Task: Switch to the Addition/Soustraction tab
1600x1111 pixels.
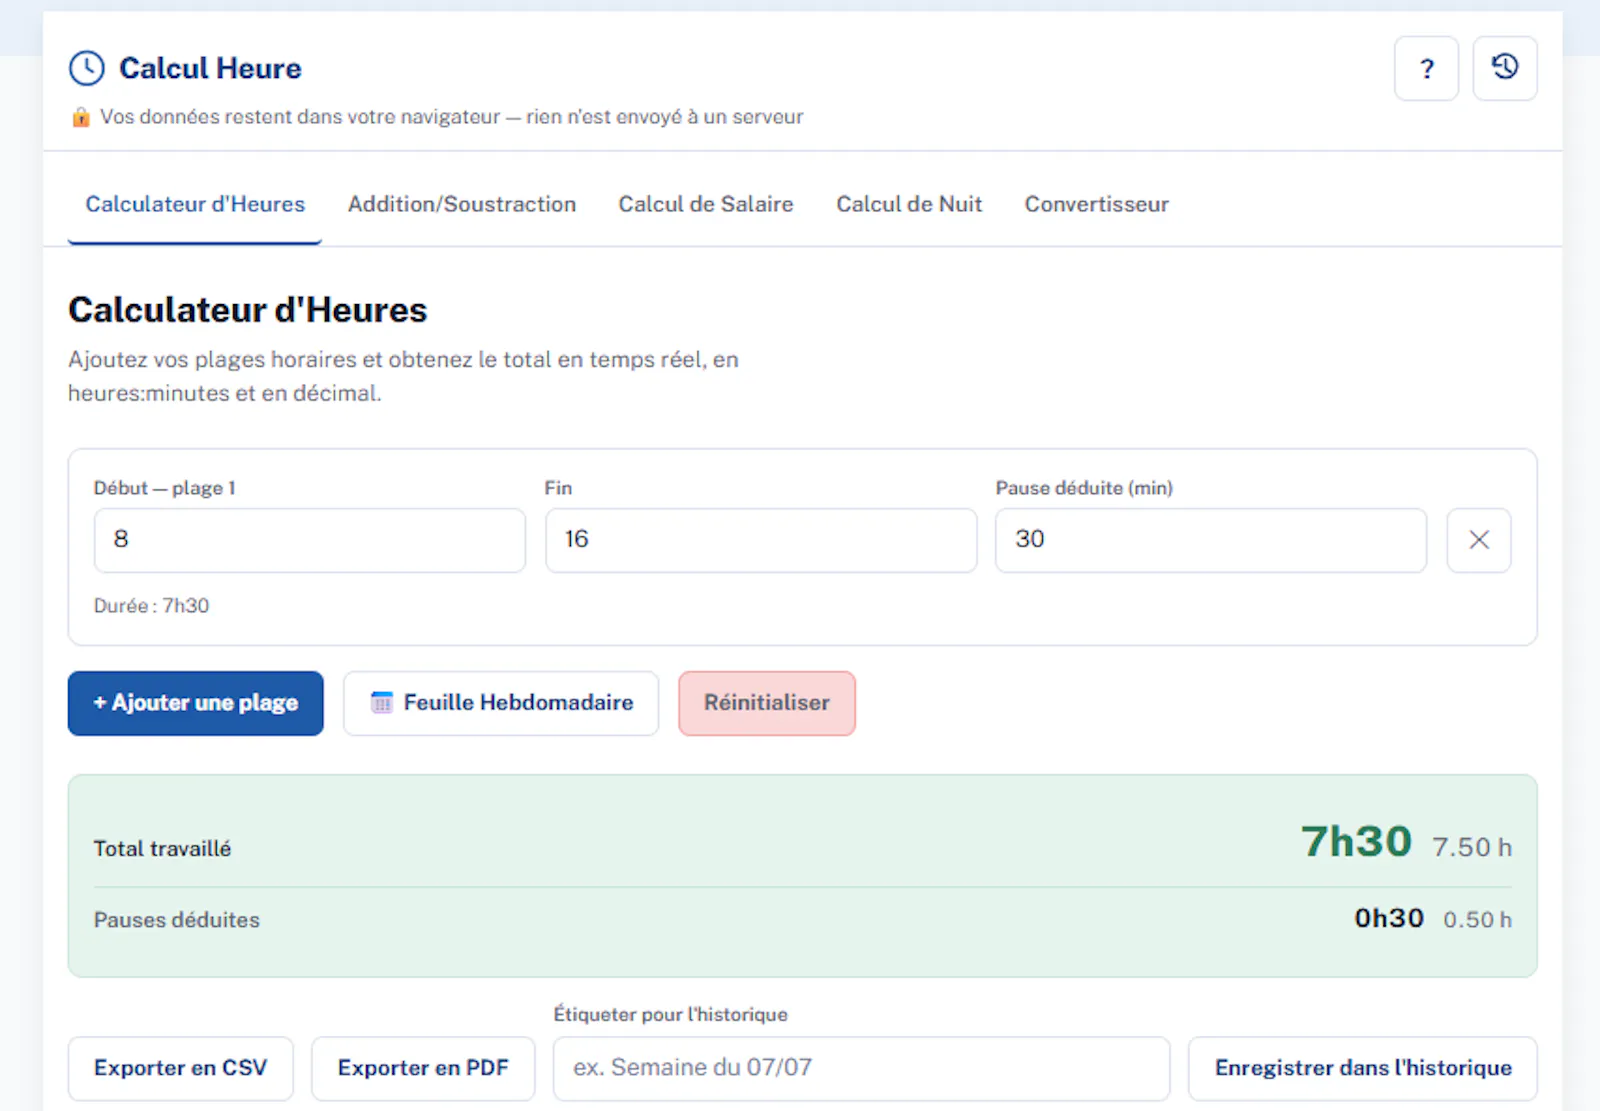Action: pos(462,204)
